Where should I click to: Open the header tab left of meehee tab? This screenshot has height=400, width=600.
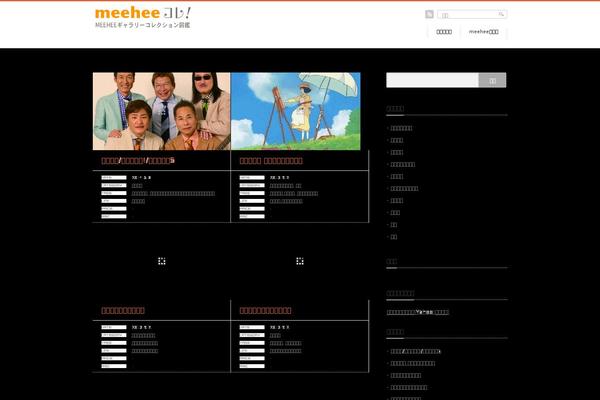click(x=444, y=32)
